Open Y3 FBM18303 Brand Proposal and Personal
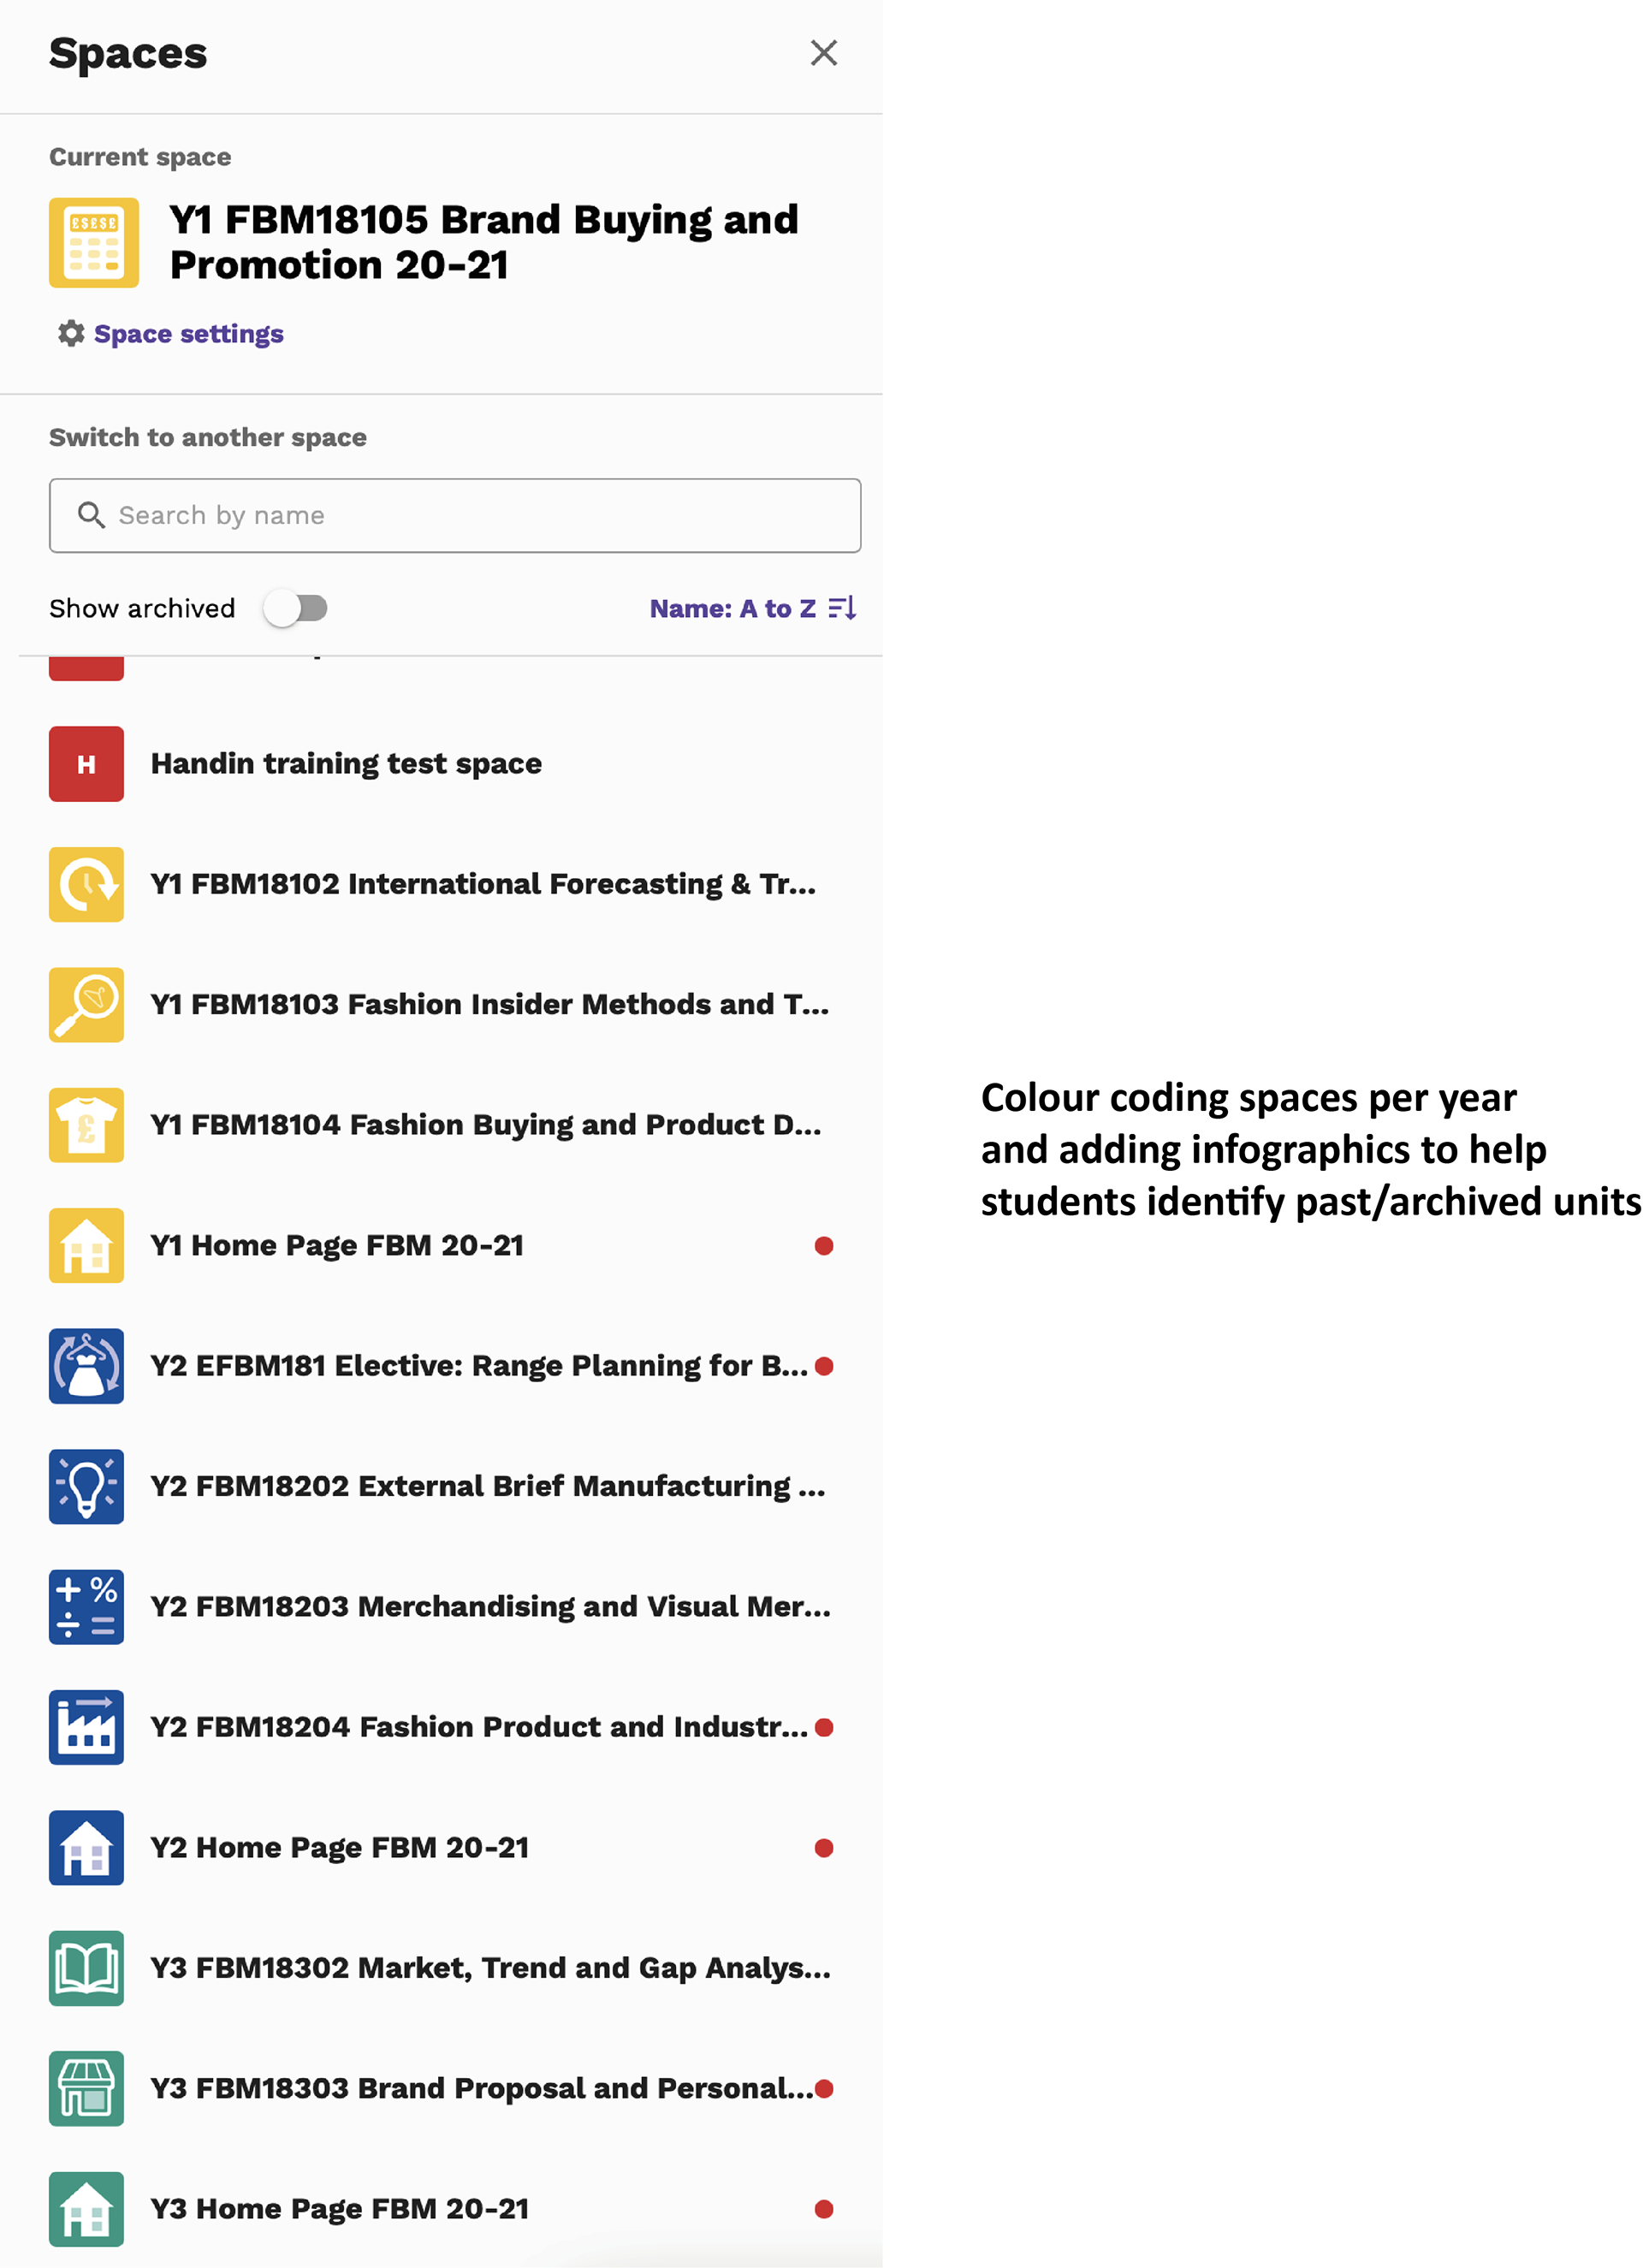The image size is (1643, 2268). point(482,2089)
